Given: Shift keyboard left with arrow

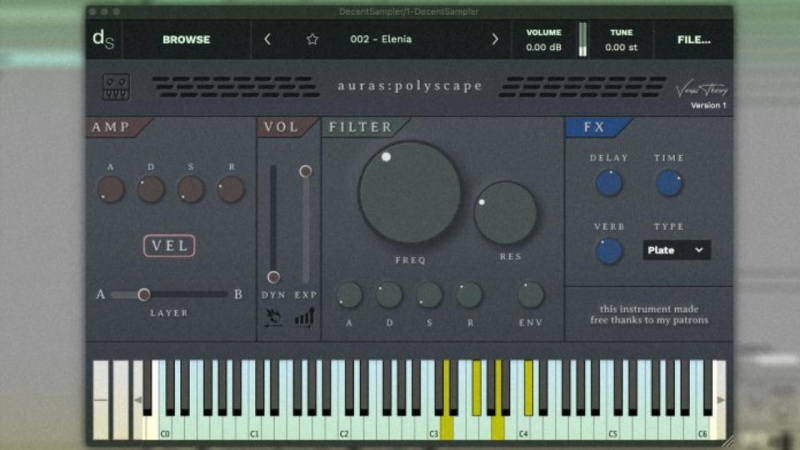Looking at the screenshot, I should (x=137, y=401).
